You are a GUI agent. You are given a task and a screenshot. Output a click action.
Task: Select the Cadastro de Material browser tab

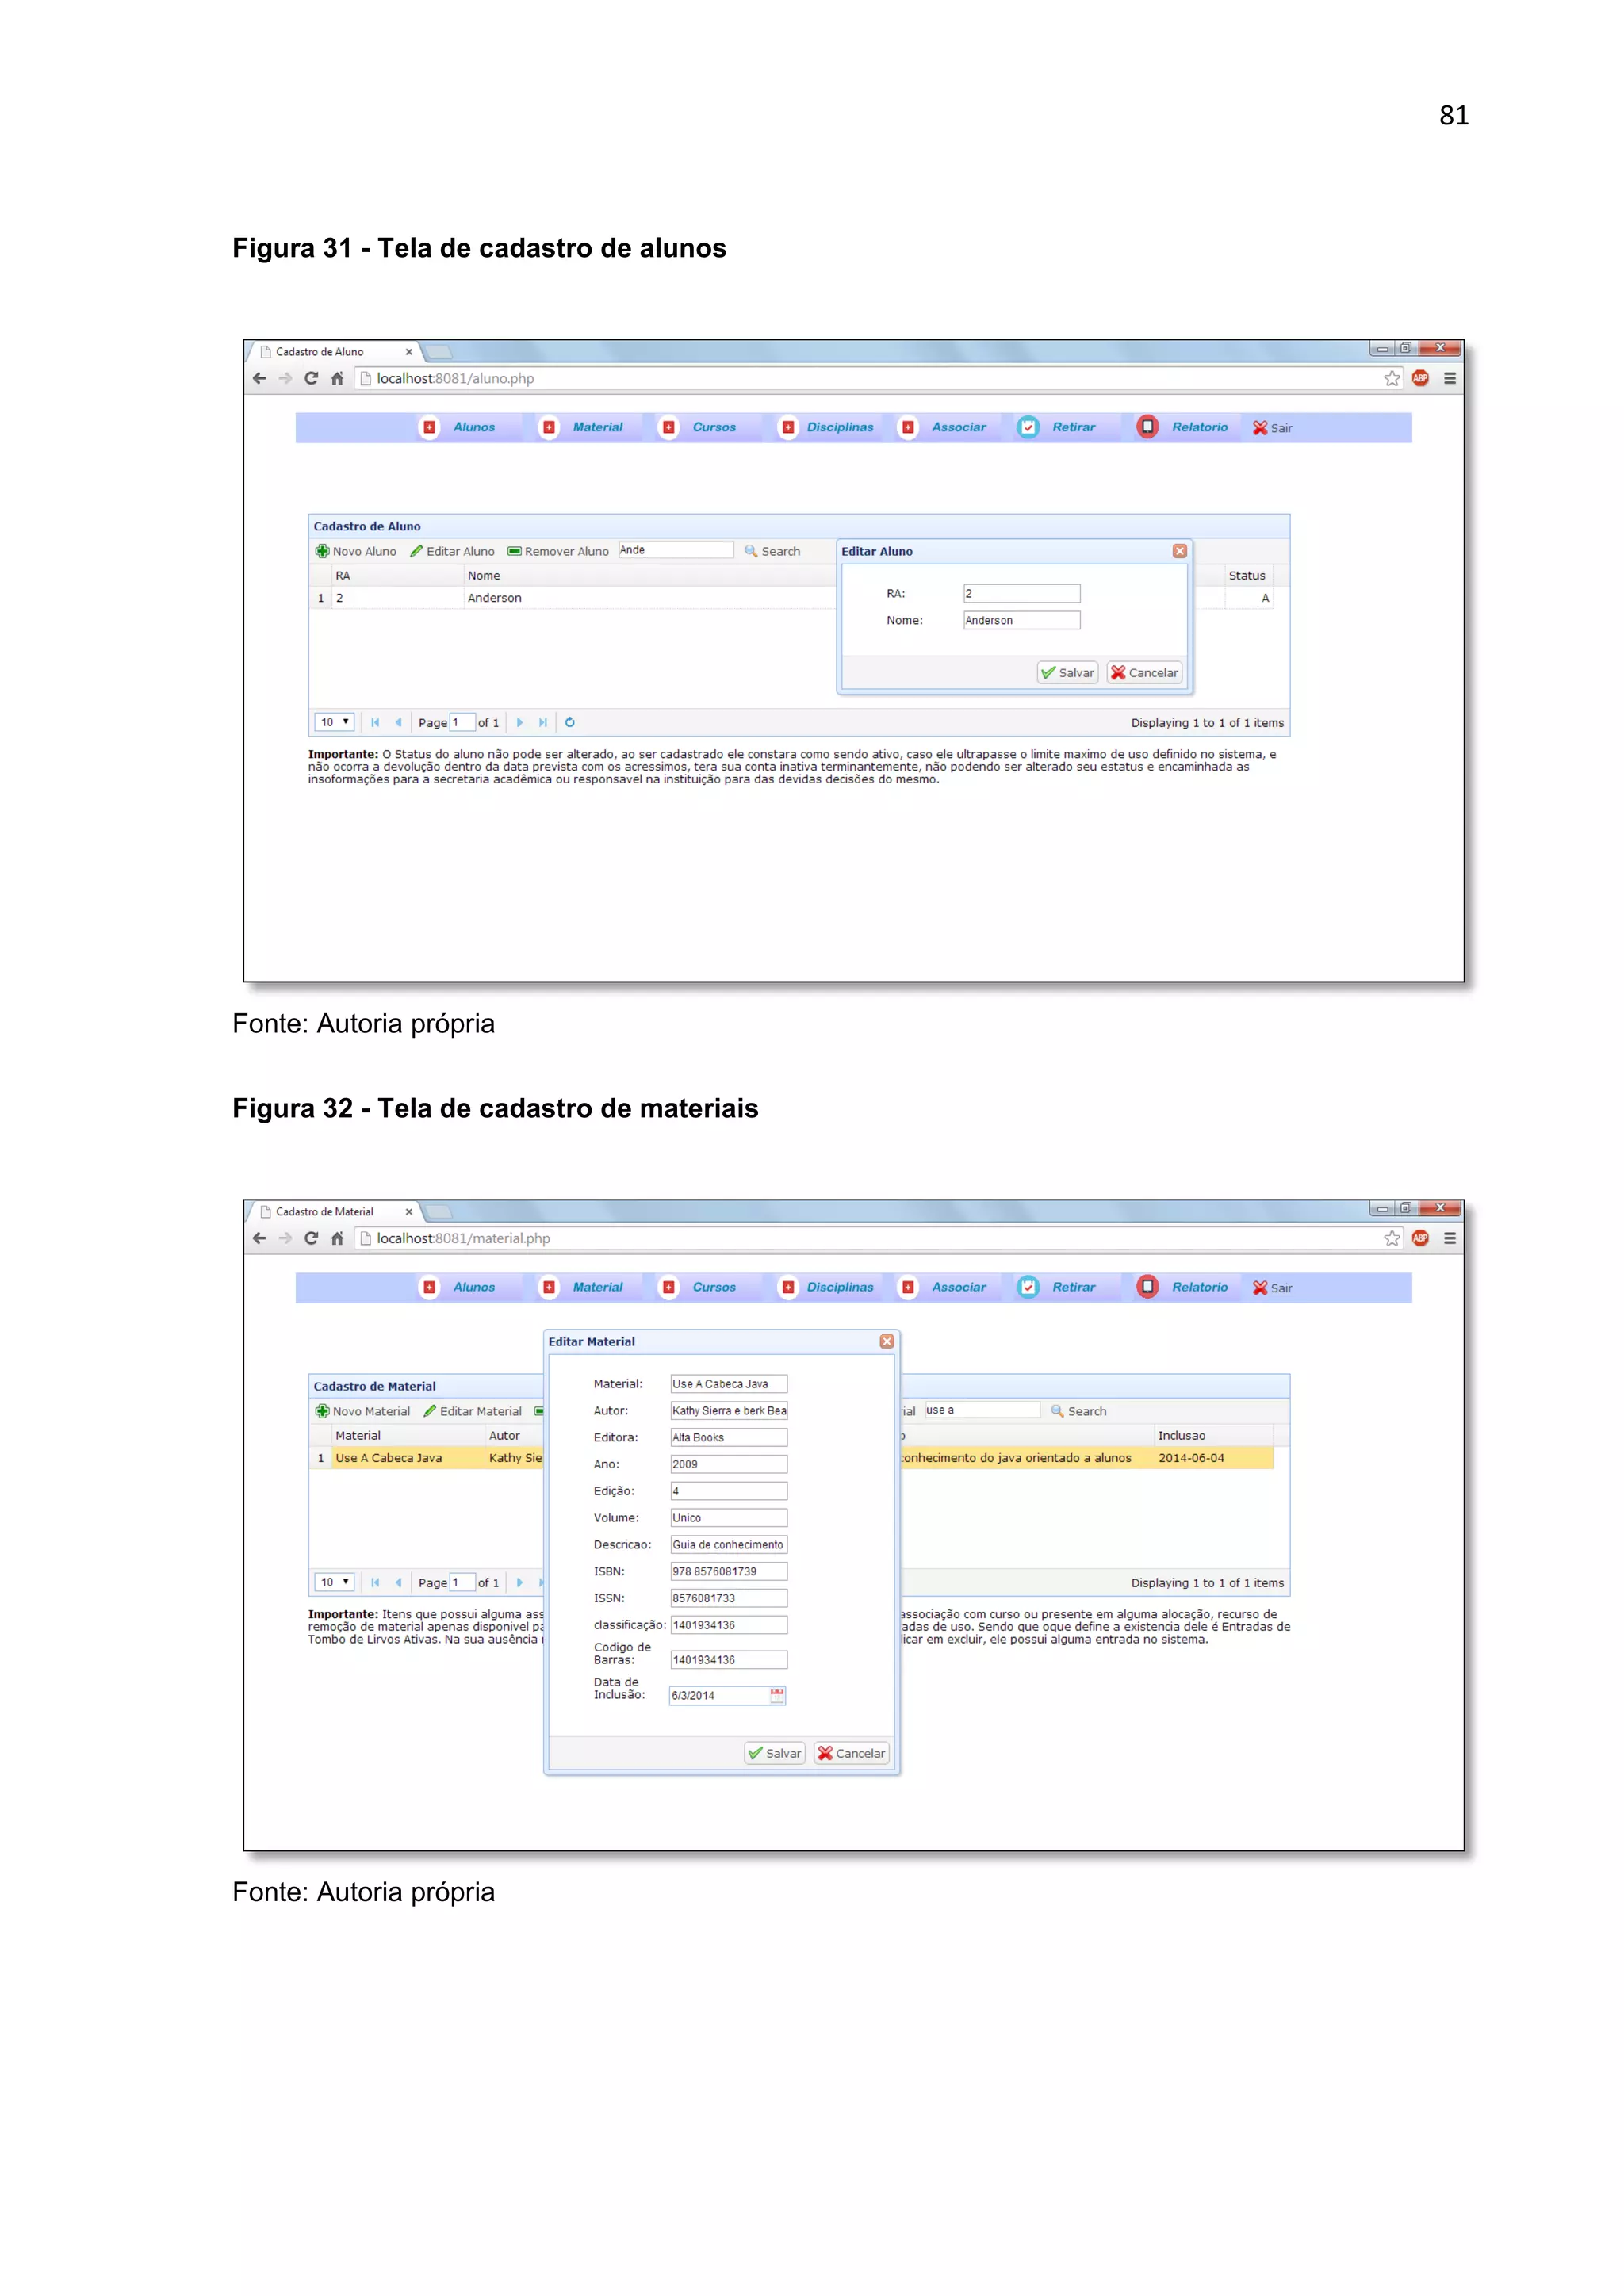click(325, 1211)
